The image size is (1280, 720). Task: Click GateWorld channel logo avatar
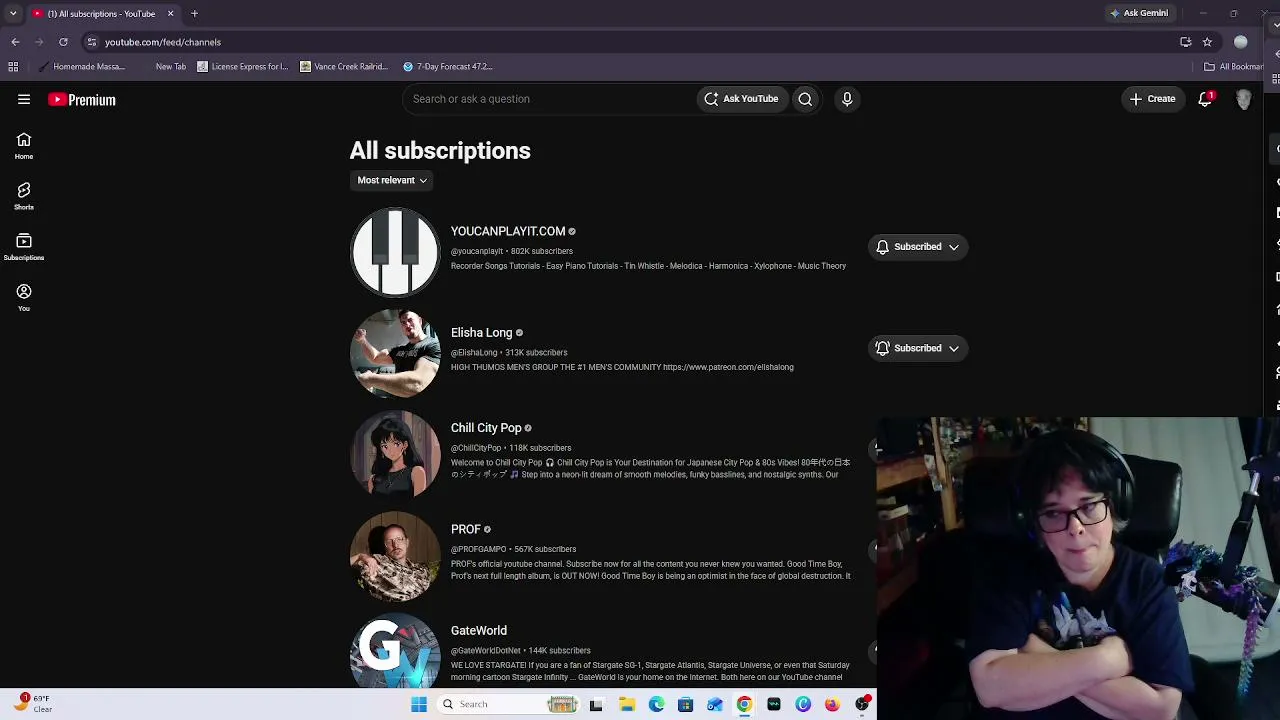click(395, 650)
